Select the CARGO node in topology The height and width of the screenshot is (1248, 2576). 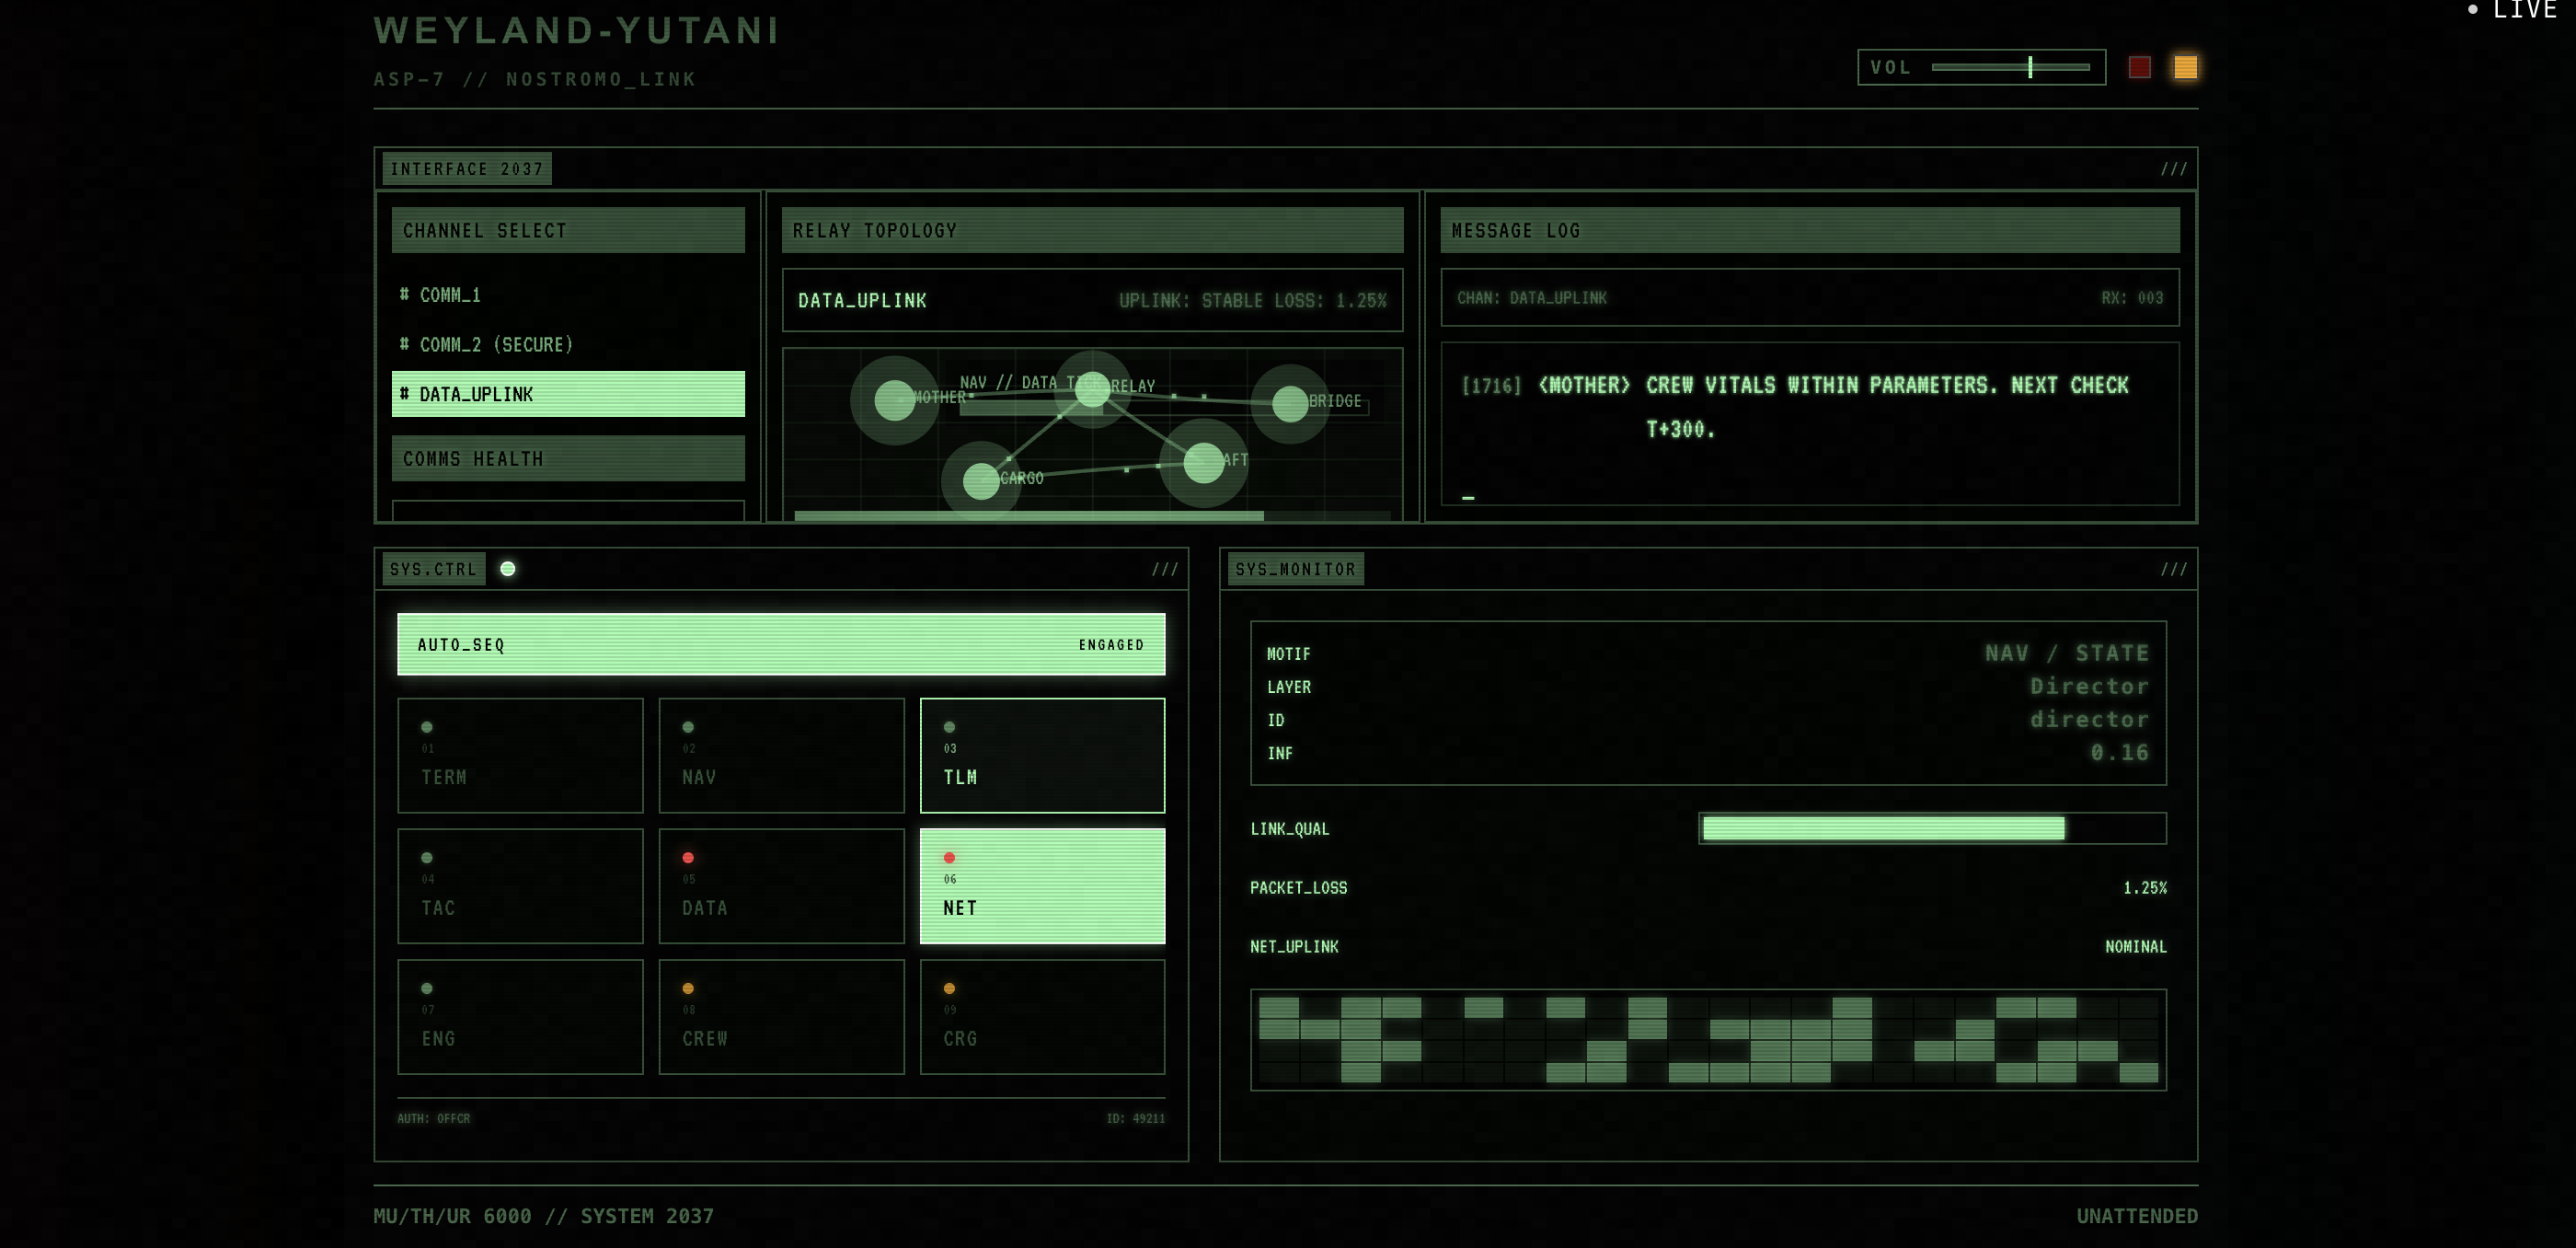coord(981,480)
